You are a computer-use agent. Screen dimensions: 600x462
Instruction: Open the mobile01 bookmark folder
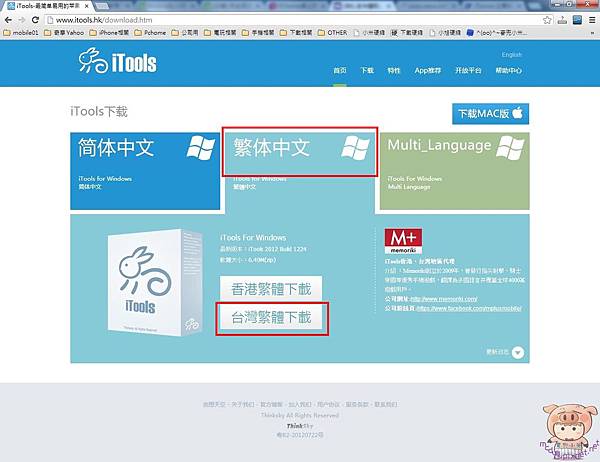pos(21,33)
